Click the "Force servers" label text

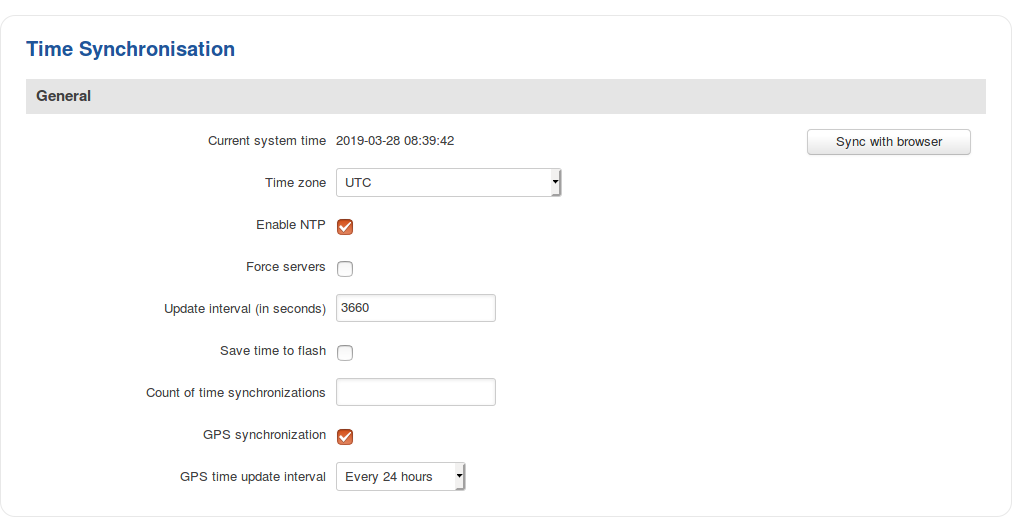285,267
